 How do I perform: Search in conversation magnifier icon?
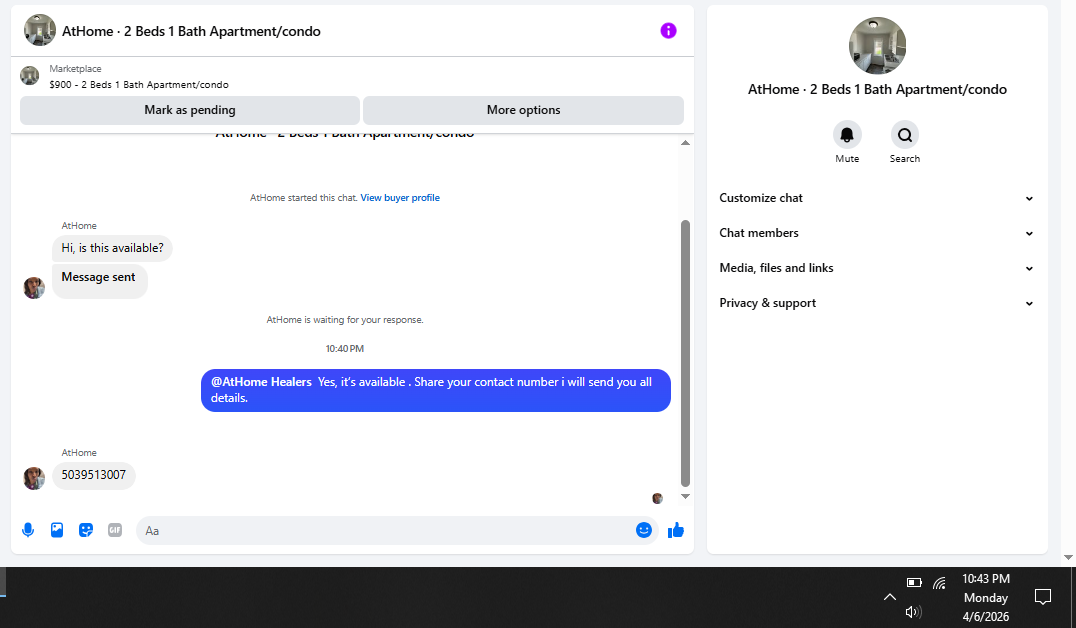pyautogui.click(x=904, y=135)
